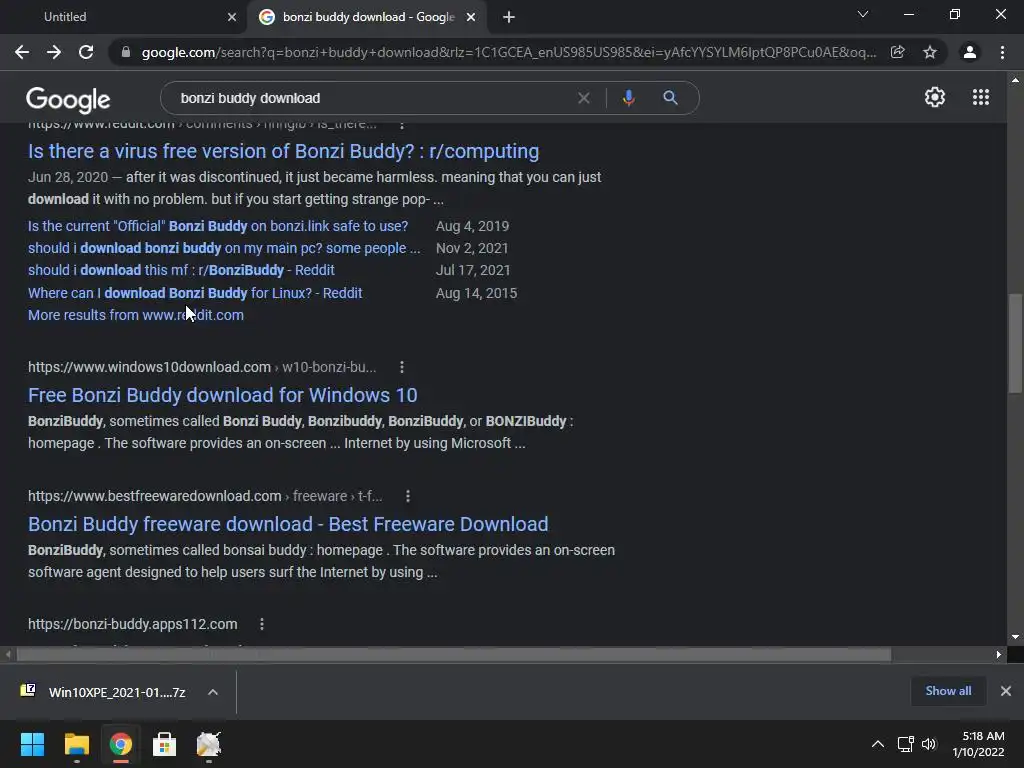
Task: Click the scroll down arrow
Action: tap(1015, 637)
